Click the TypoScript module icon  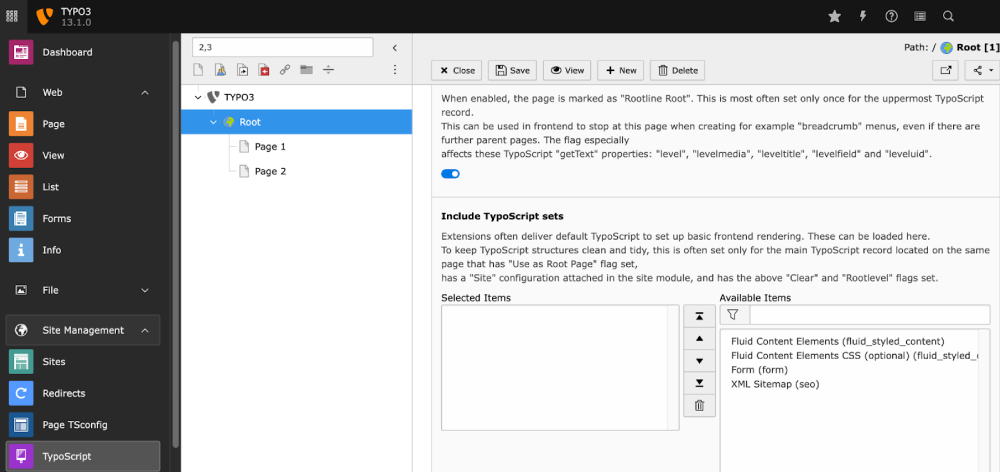pyautogui.click(x=21, y=457)
